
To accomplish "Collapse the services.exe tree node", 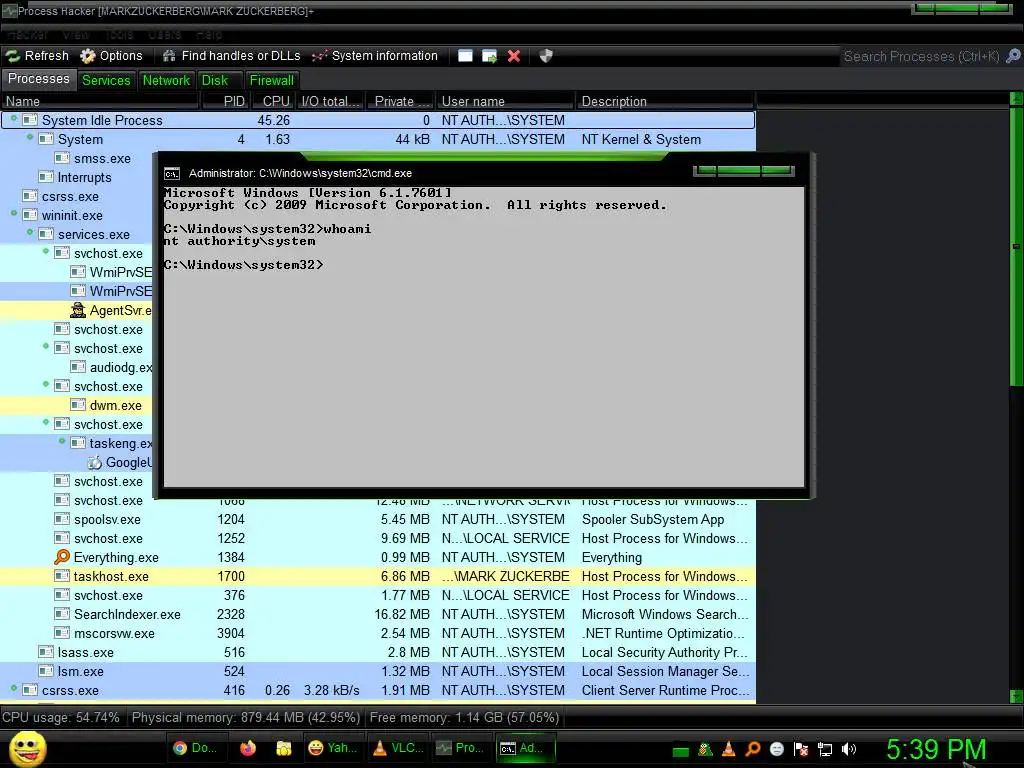I will click(x=30, y=232).
